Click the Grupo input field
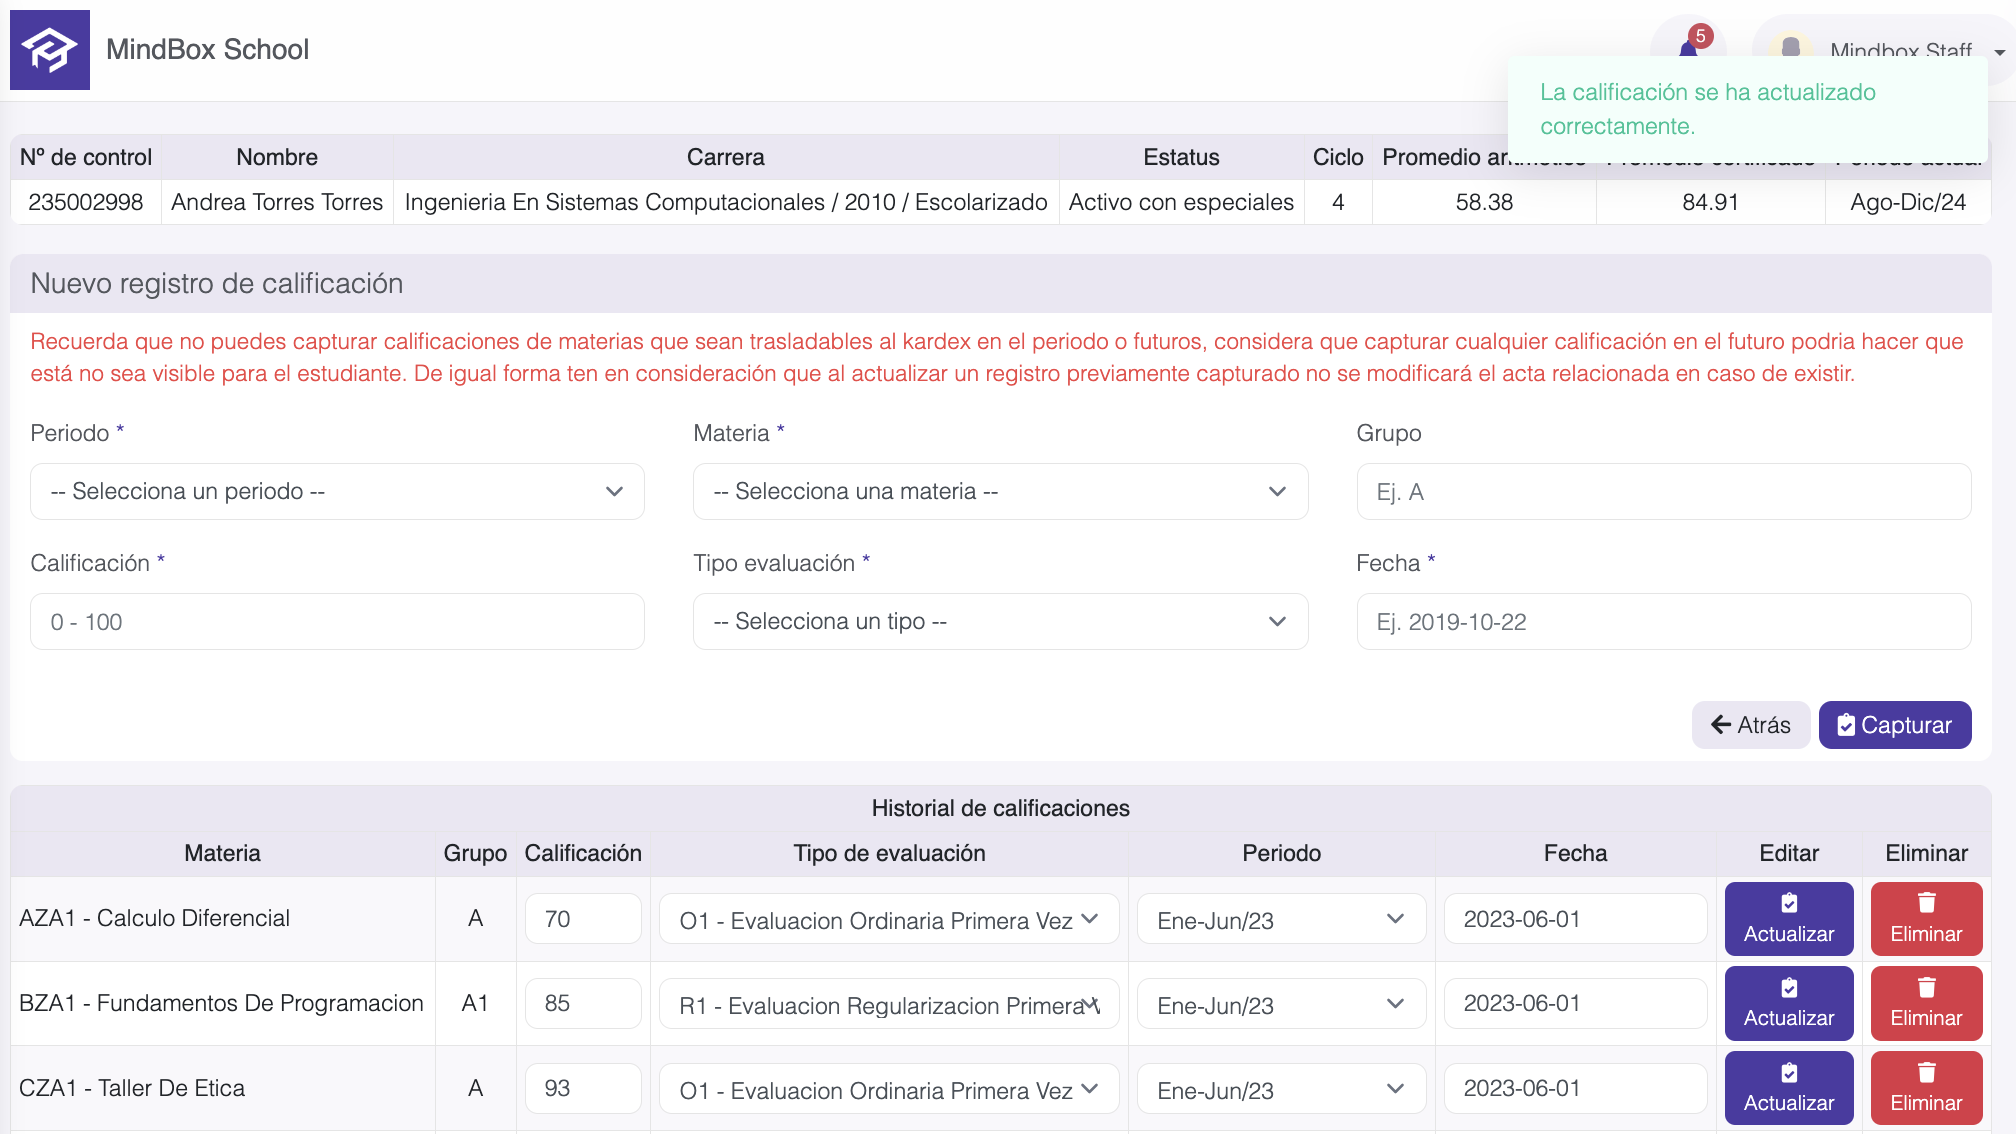2016x1134 pixels. (1663, 492)
